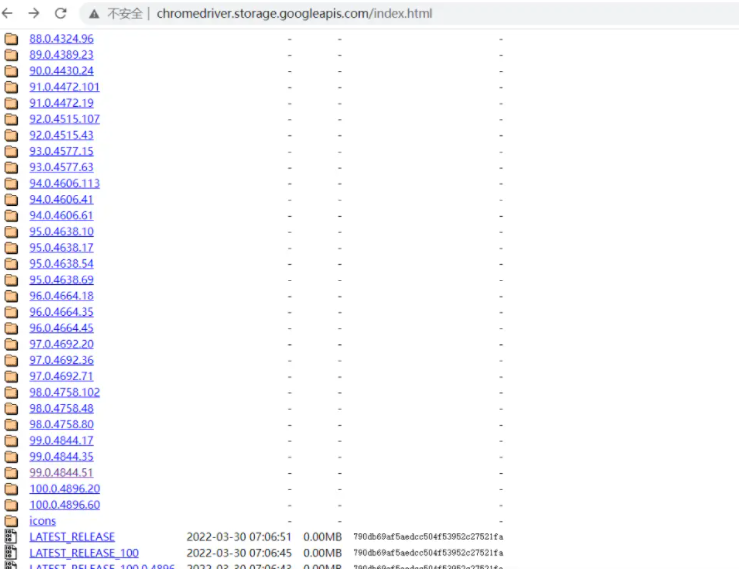Select 0.00MB size in LATEST_RELEASE row
The height and width of the screenshot is (575, 739).
pos(322,537)
